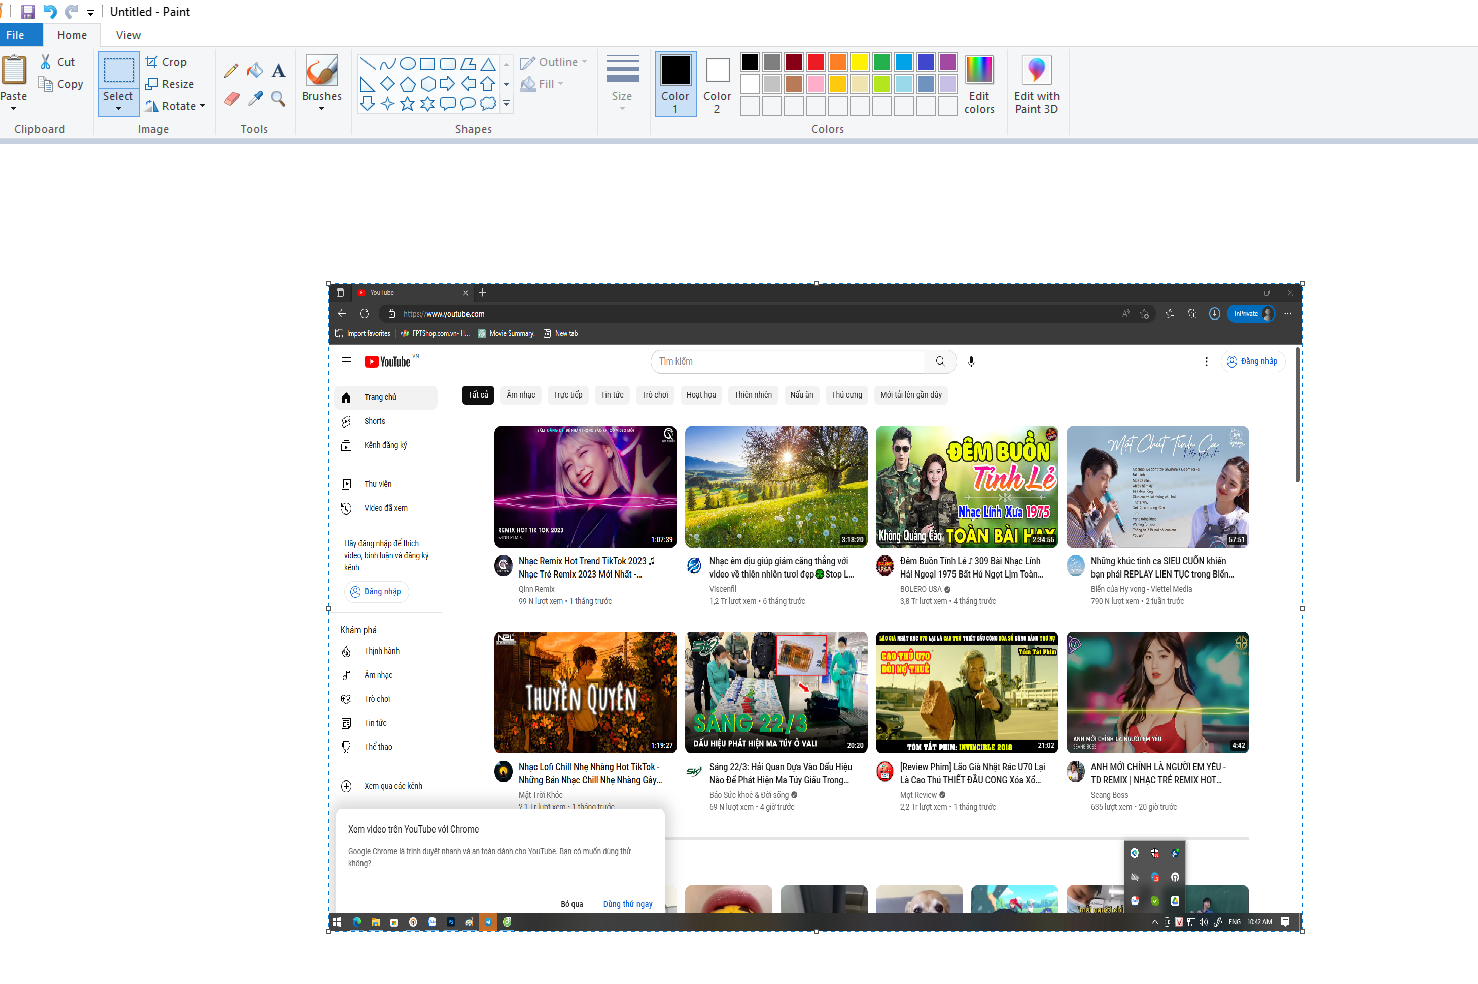Click the Paste clipboard icon

14,70
